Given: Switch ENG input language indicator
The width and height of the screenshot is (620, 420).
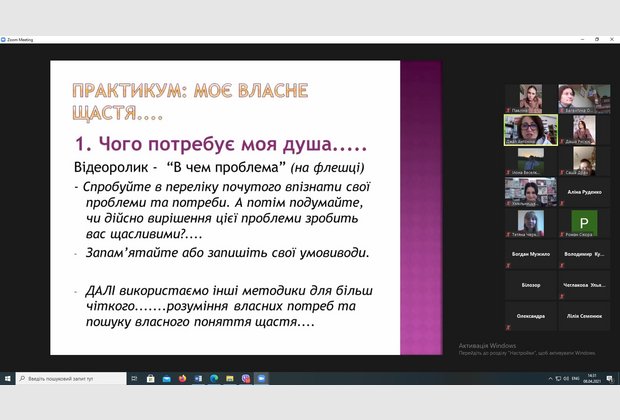Looking at the screenshot, I should click(576, 378).
